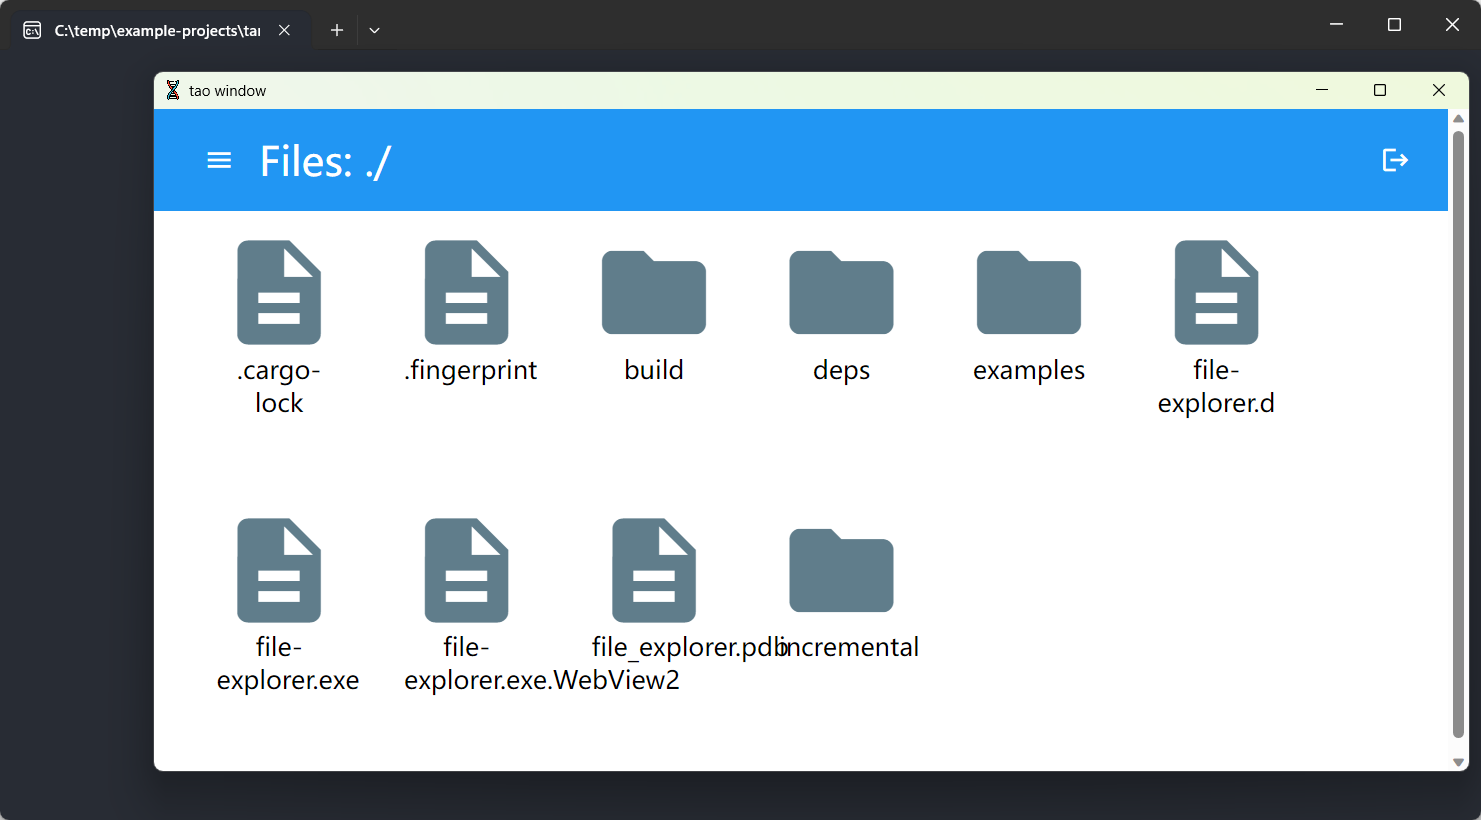Open the hamburger navigation menu

coord(218,160)
